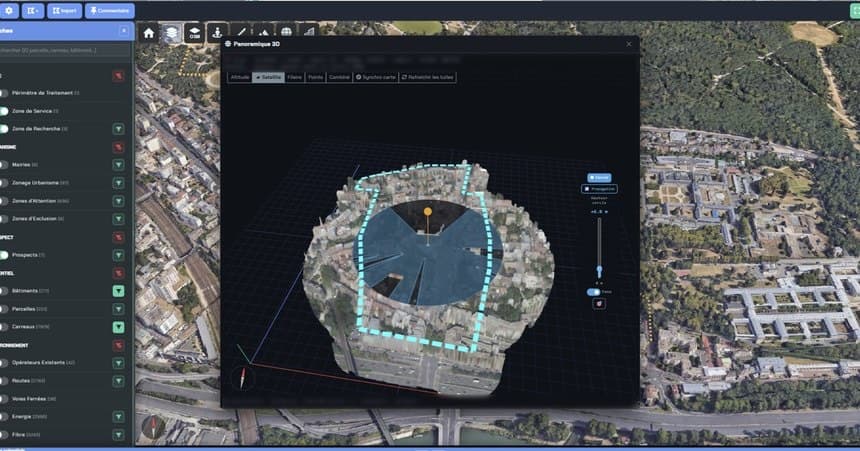Open the filter for Prospects

tap(118, 255)
